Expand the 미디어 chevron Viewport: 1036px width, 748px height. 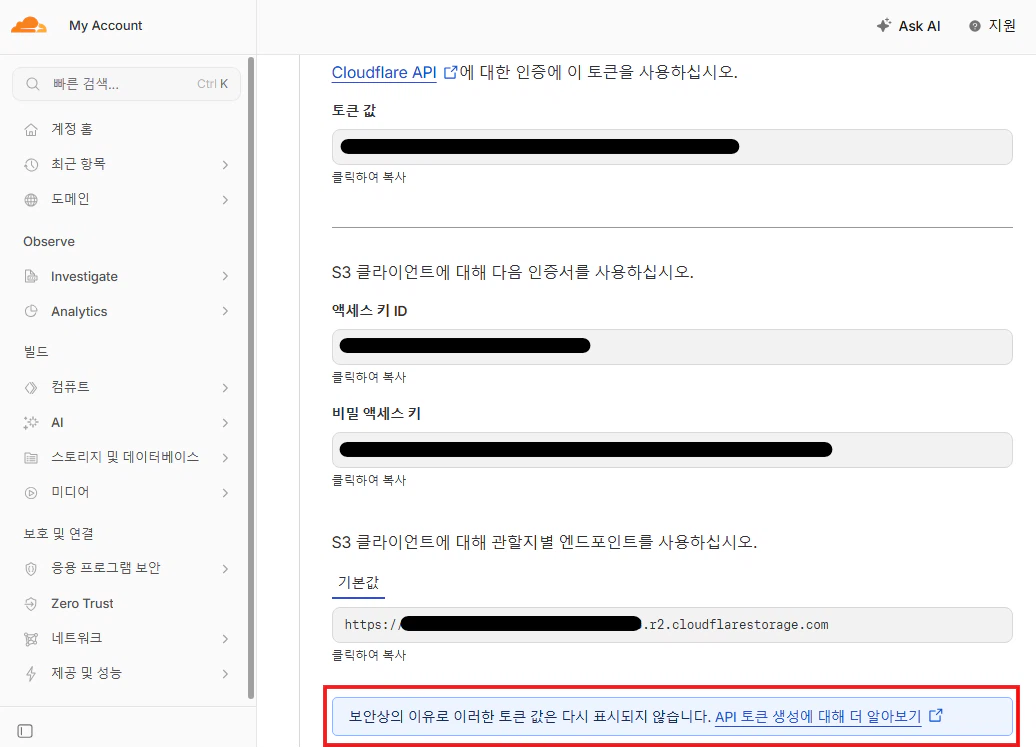(225, 493)
